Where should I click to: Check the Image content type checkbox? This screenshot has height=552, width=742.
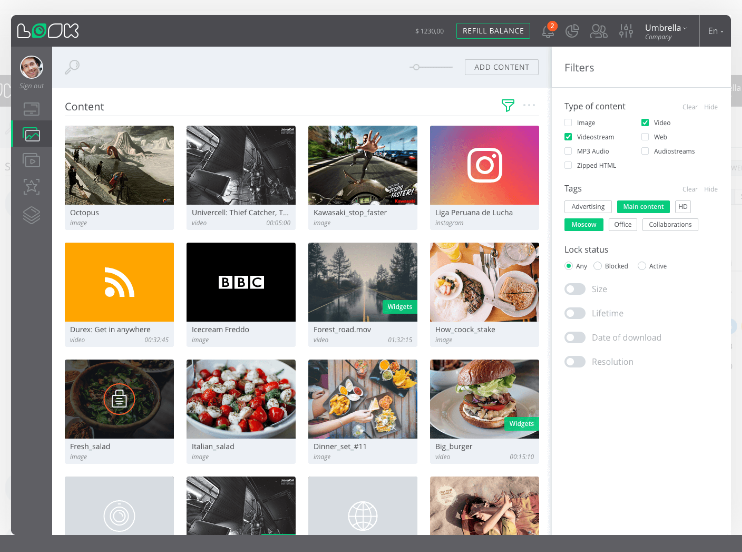(x=568, y=122)
